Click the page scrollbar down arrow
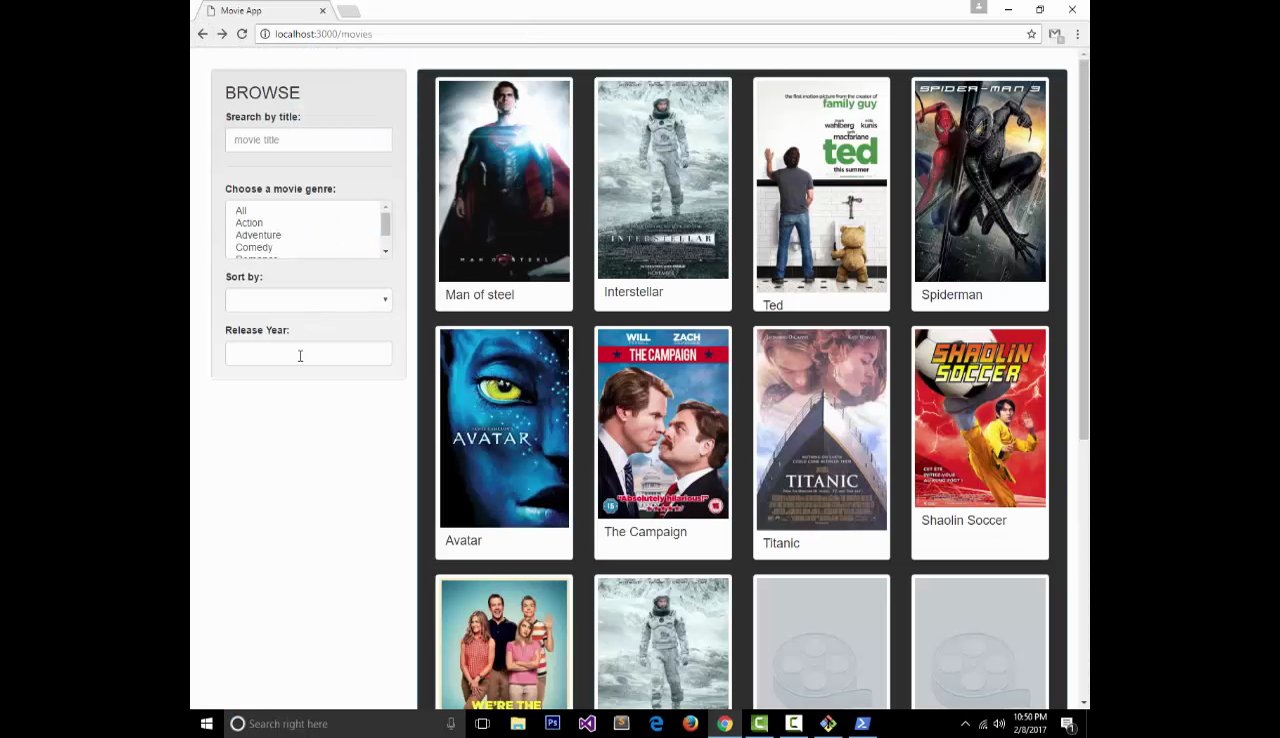The image size is (1280, 738). (1084, 703)
